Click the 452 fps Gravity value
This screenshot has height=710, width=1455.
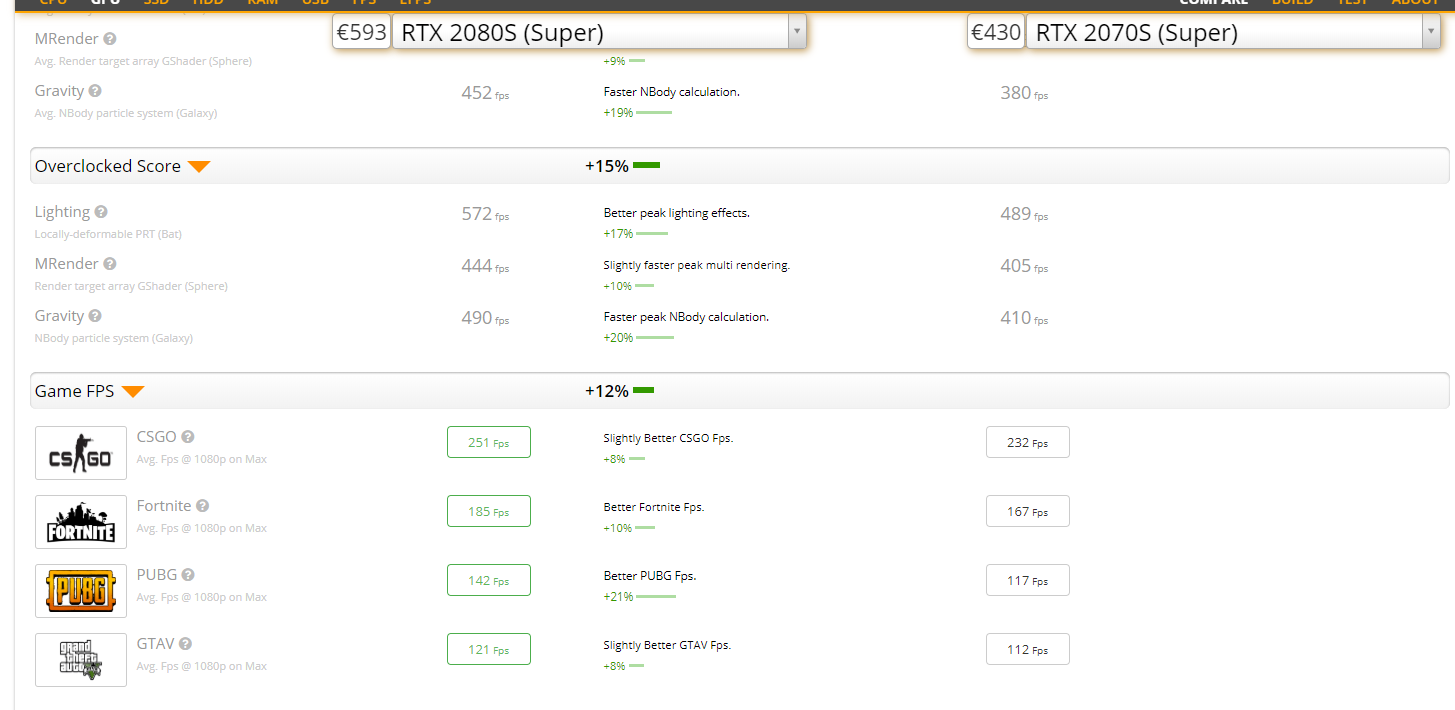pyautogui.click(x=485, y=93)
